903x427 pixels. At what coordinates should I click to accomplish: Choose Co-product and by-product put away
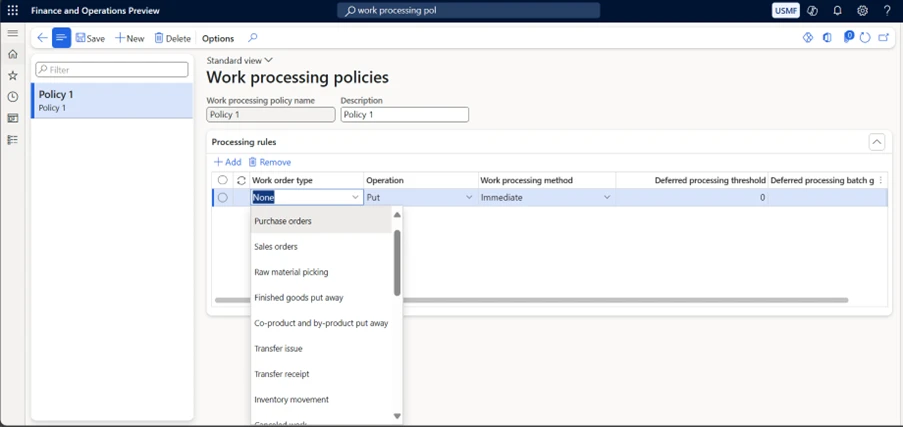321,323
